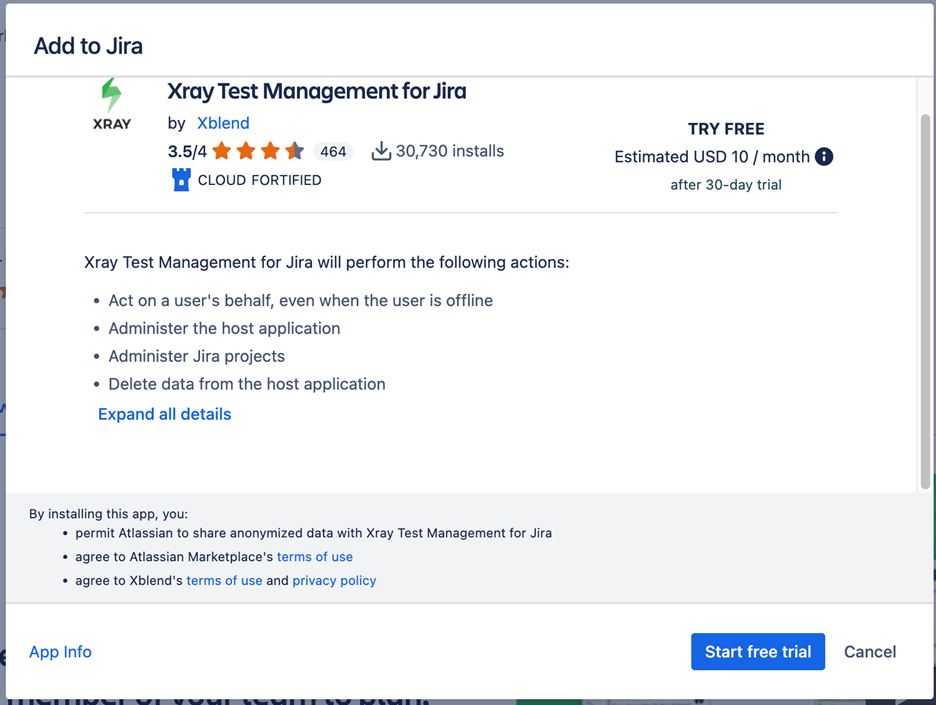
Task: Click the installs download icon
Action: (381, 151)
